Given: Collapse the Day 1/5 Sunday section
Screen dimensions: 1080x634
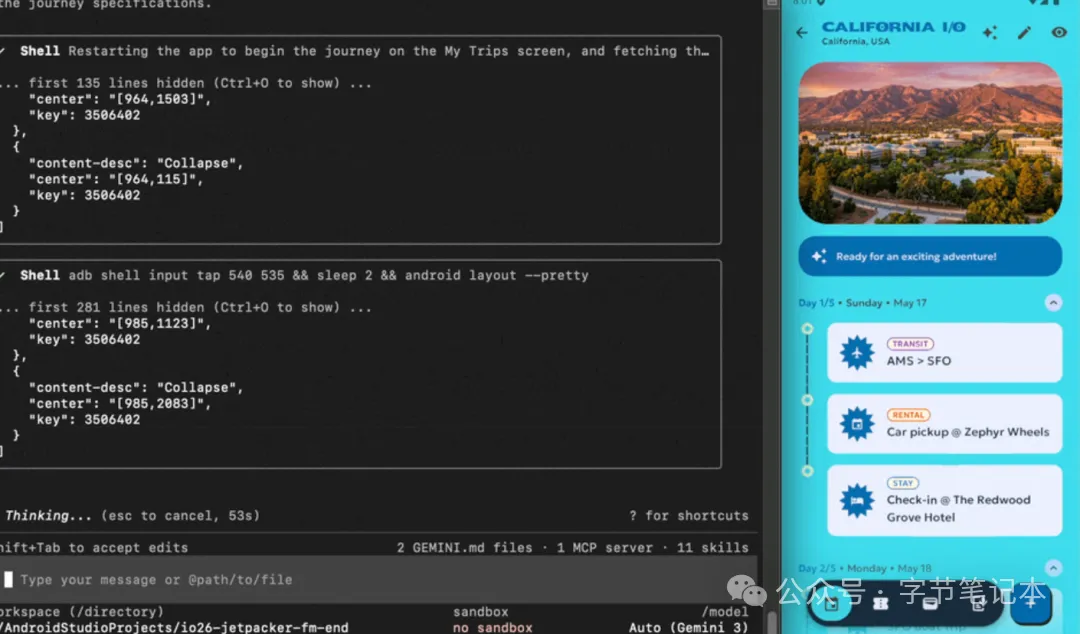Looking at the screenshot, I should 1052,303.
